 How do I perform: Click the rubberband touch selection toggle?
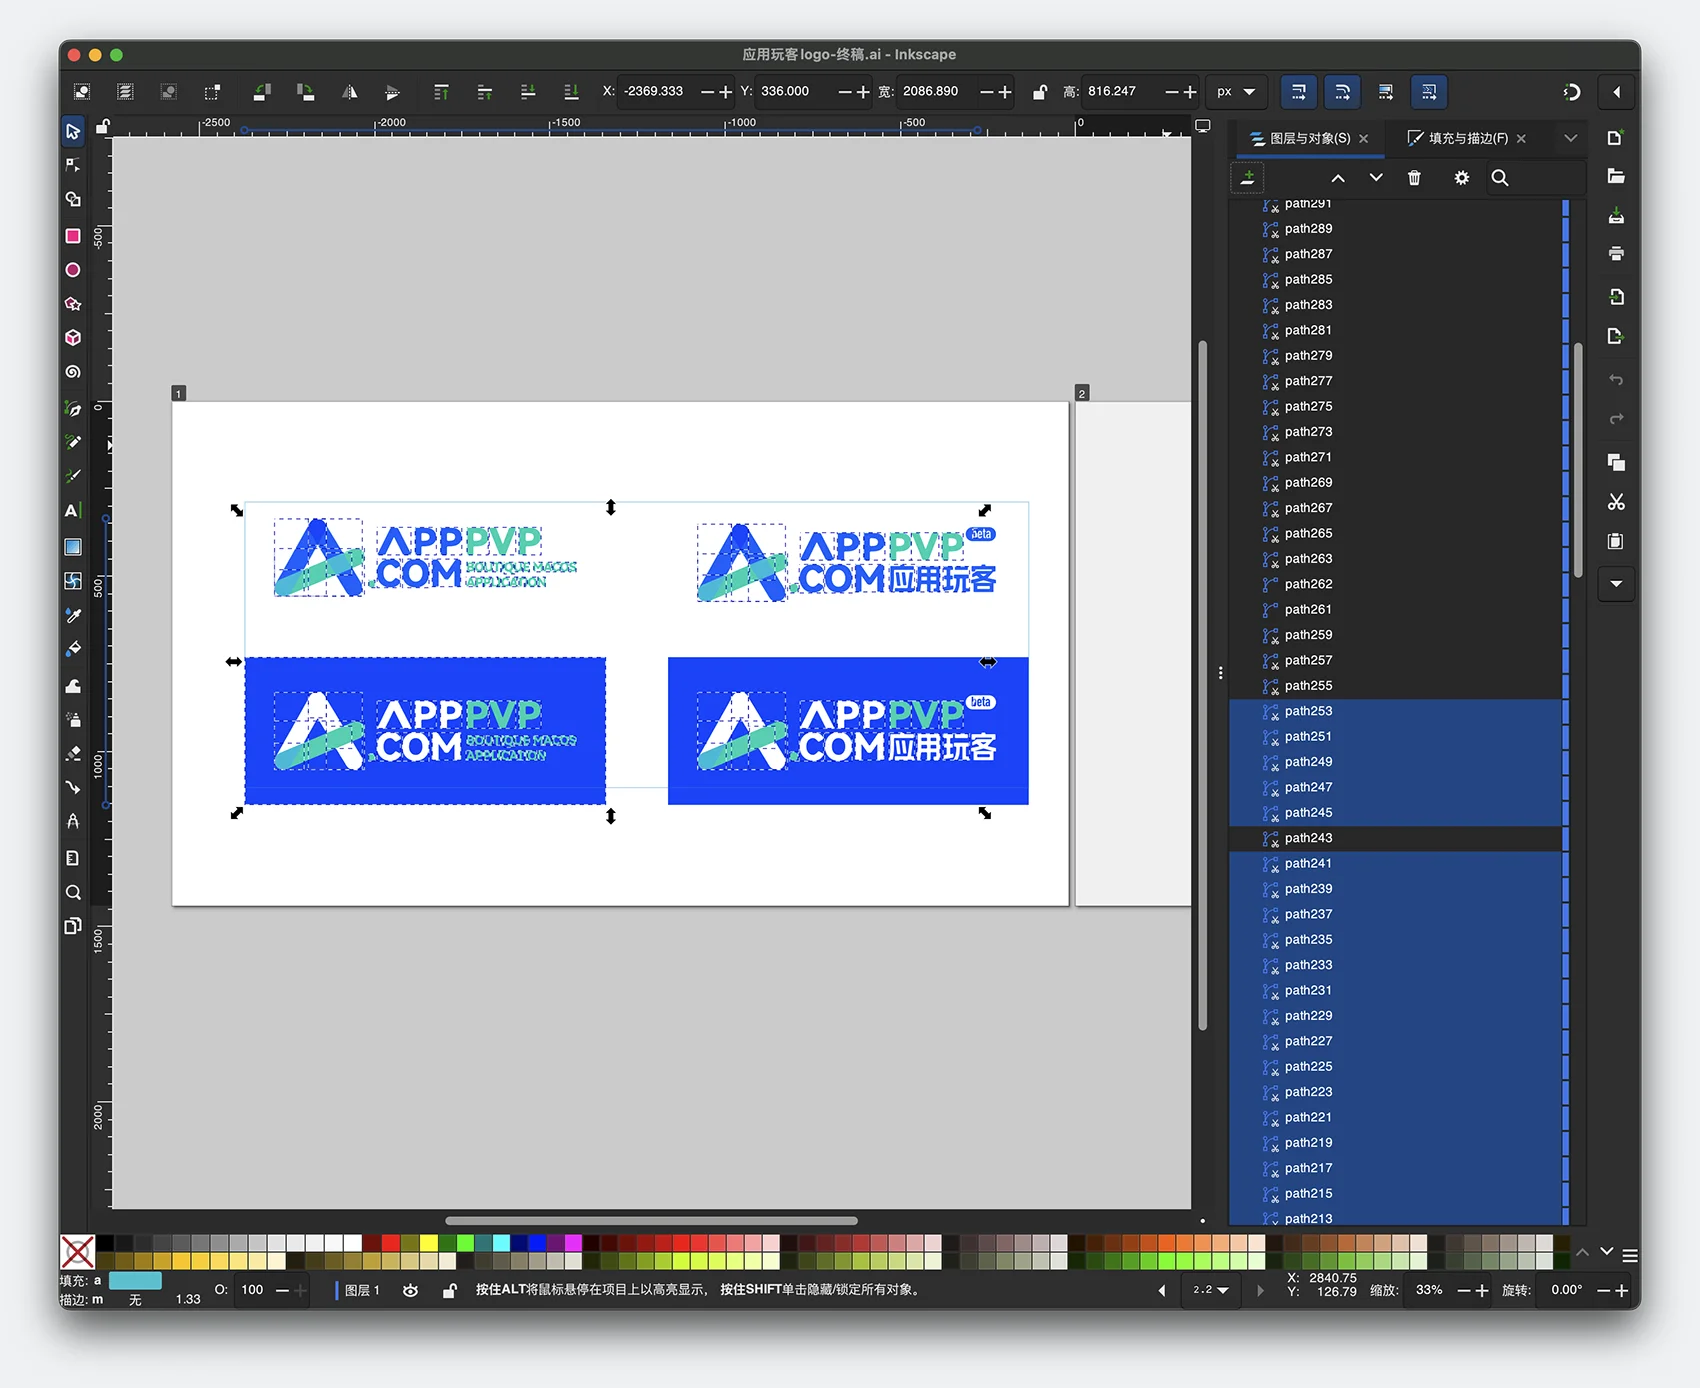[x=212, y=92]
